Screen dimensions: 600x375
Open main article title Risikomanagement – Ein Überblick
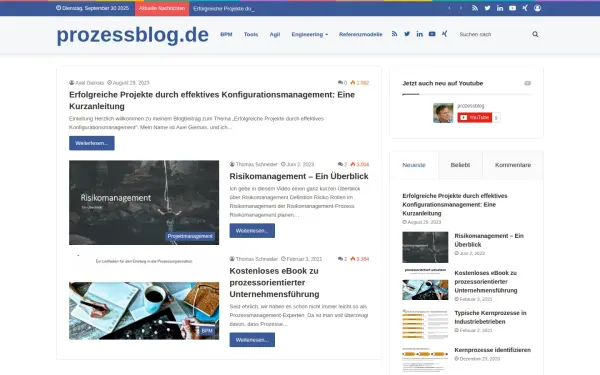pos(299,176)
